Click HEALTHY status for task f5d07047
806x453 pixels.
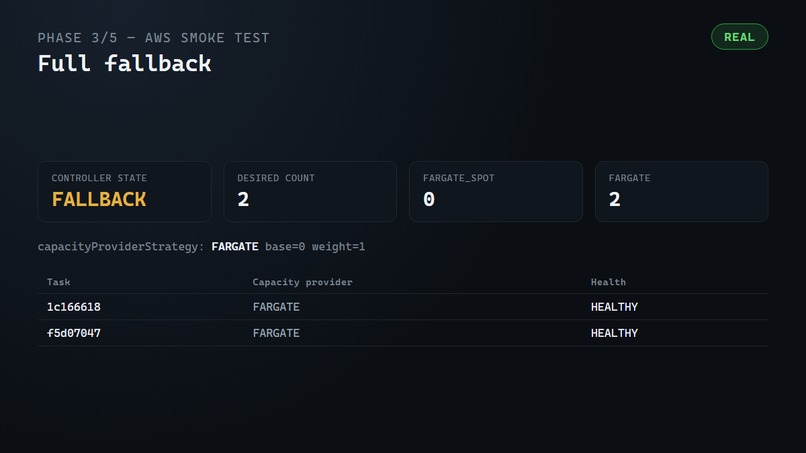[614, 333]
